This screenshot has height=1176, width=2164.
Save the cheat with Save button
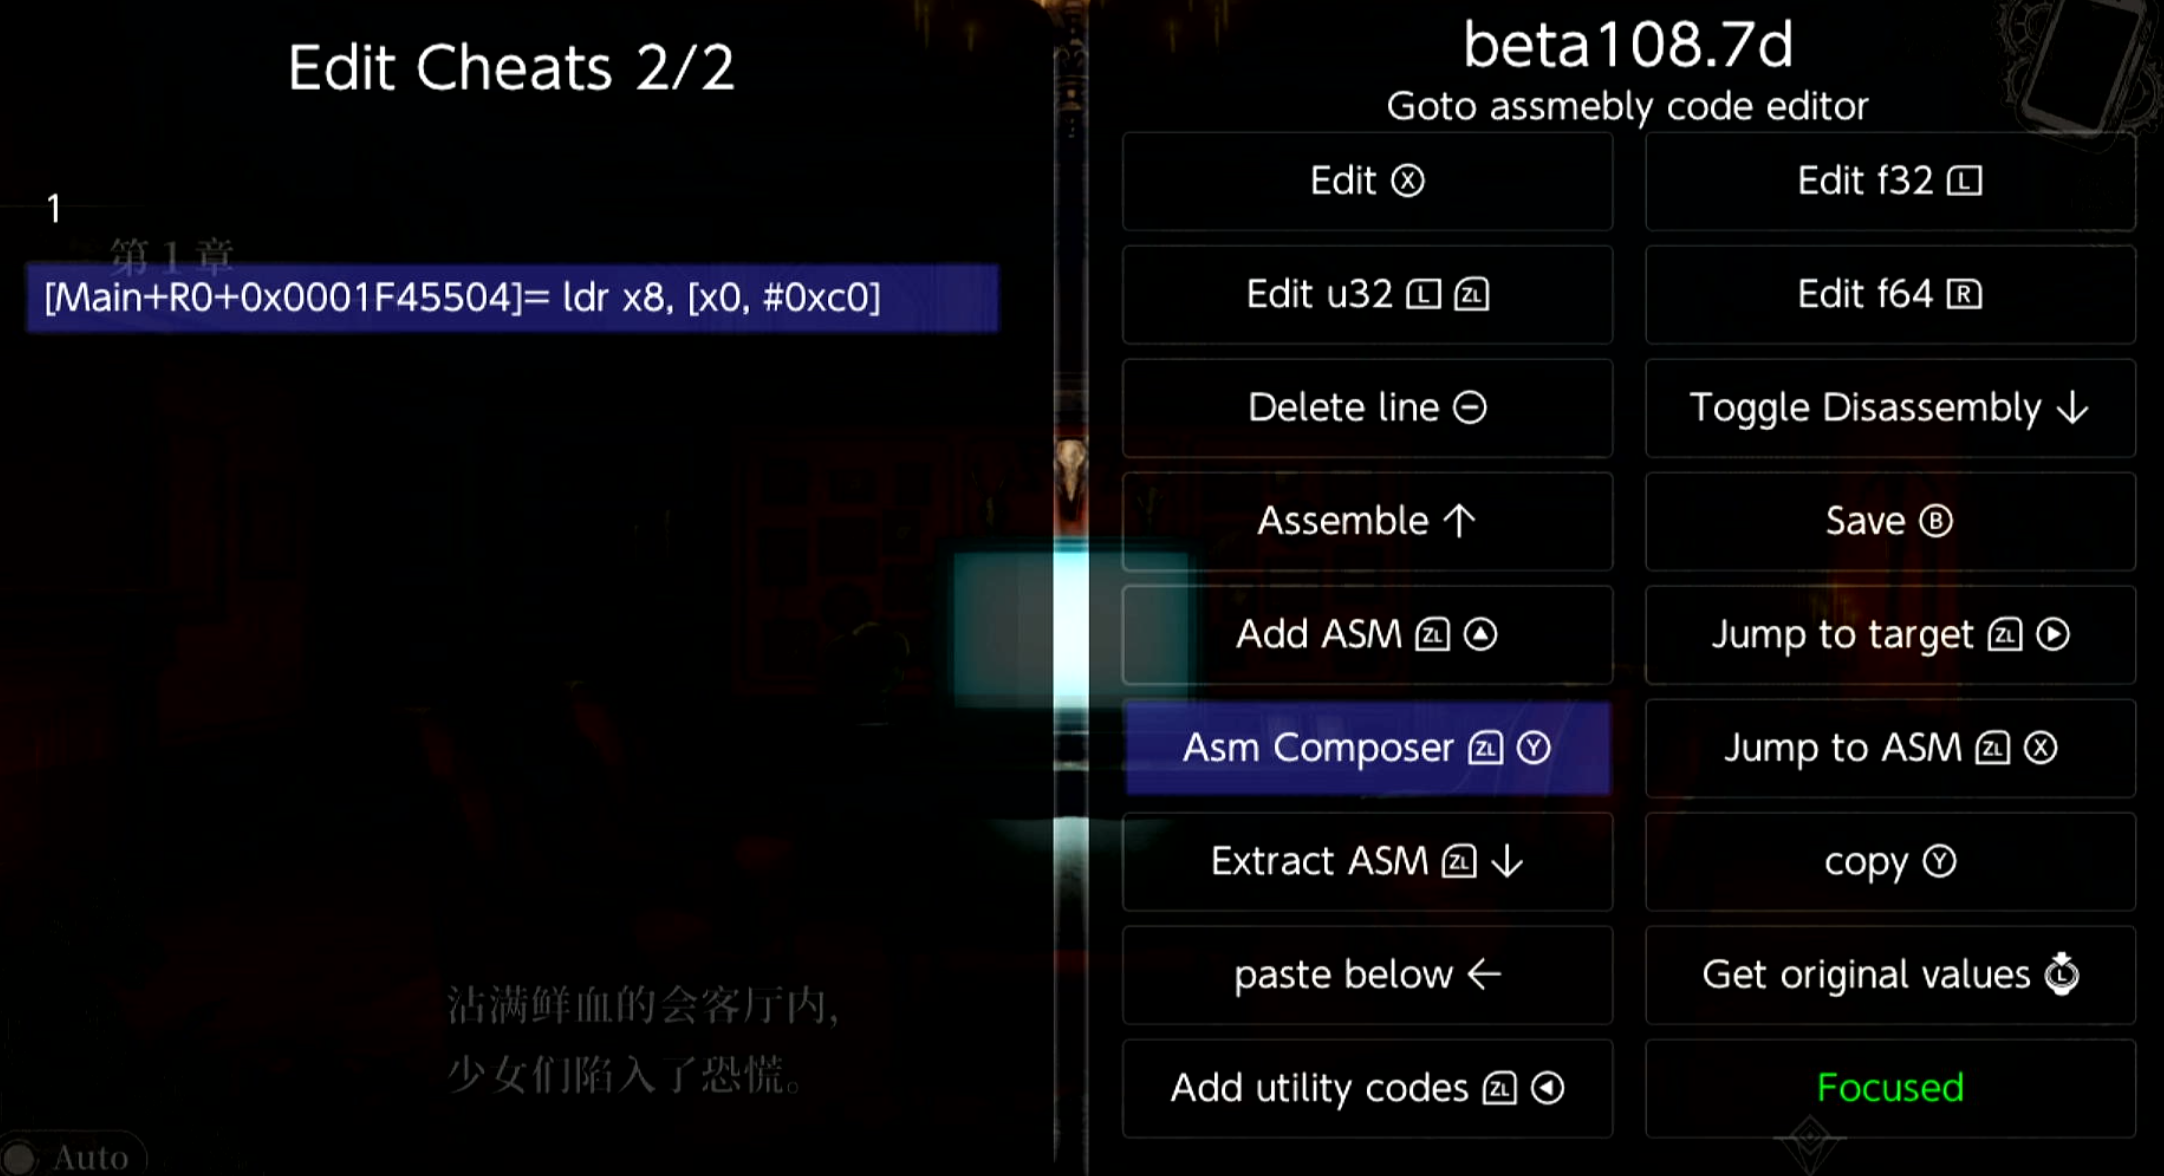point(1890,521)
